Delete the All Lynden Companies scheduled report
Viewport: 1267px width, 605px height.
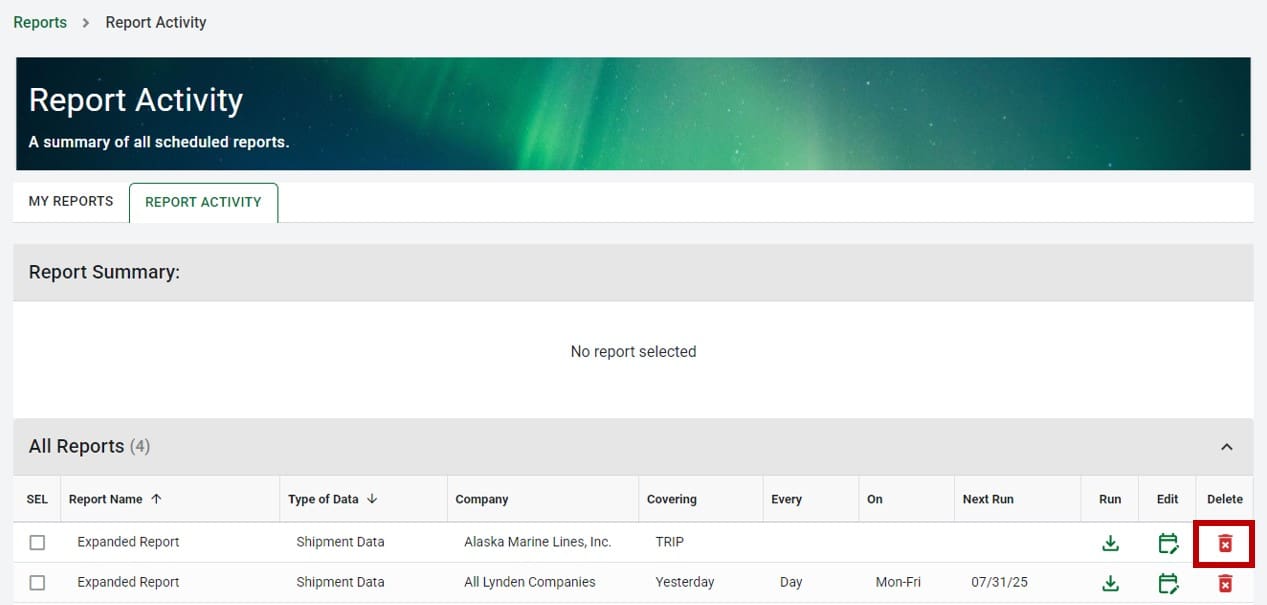1222,582
